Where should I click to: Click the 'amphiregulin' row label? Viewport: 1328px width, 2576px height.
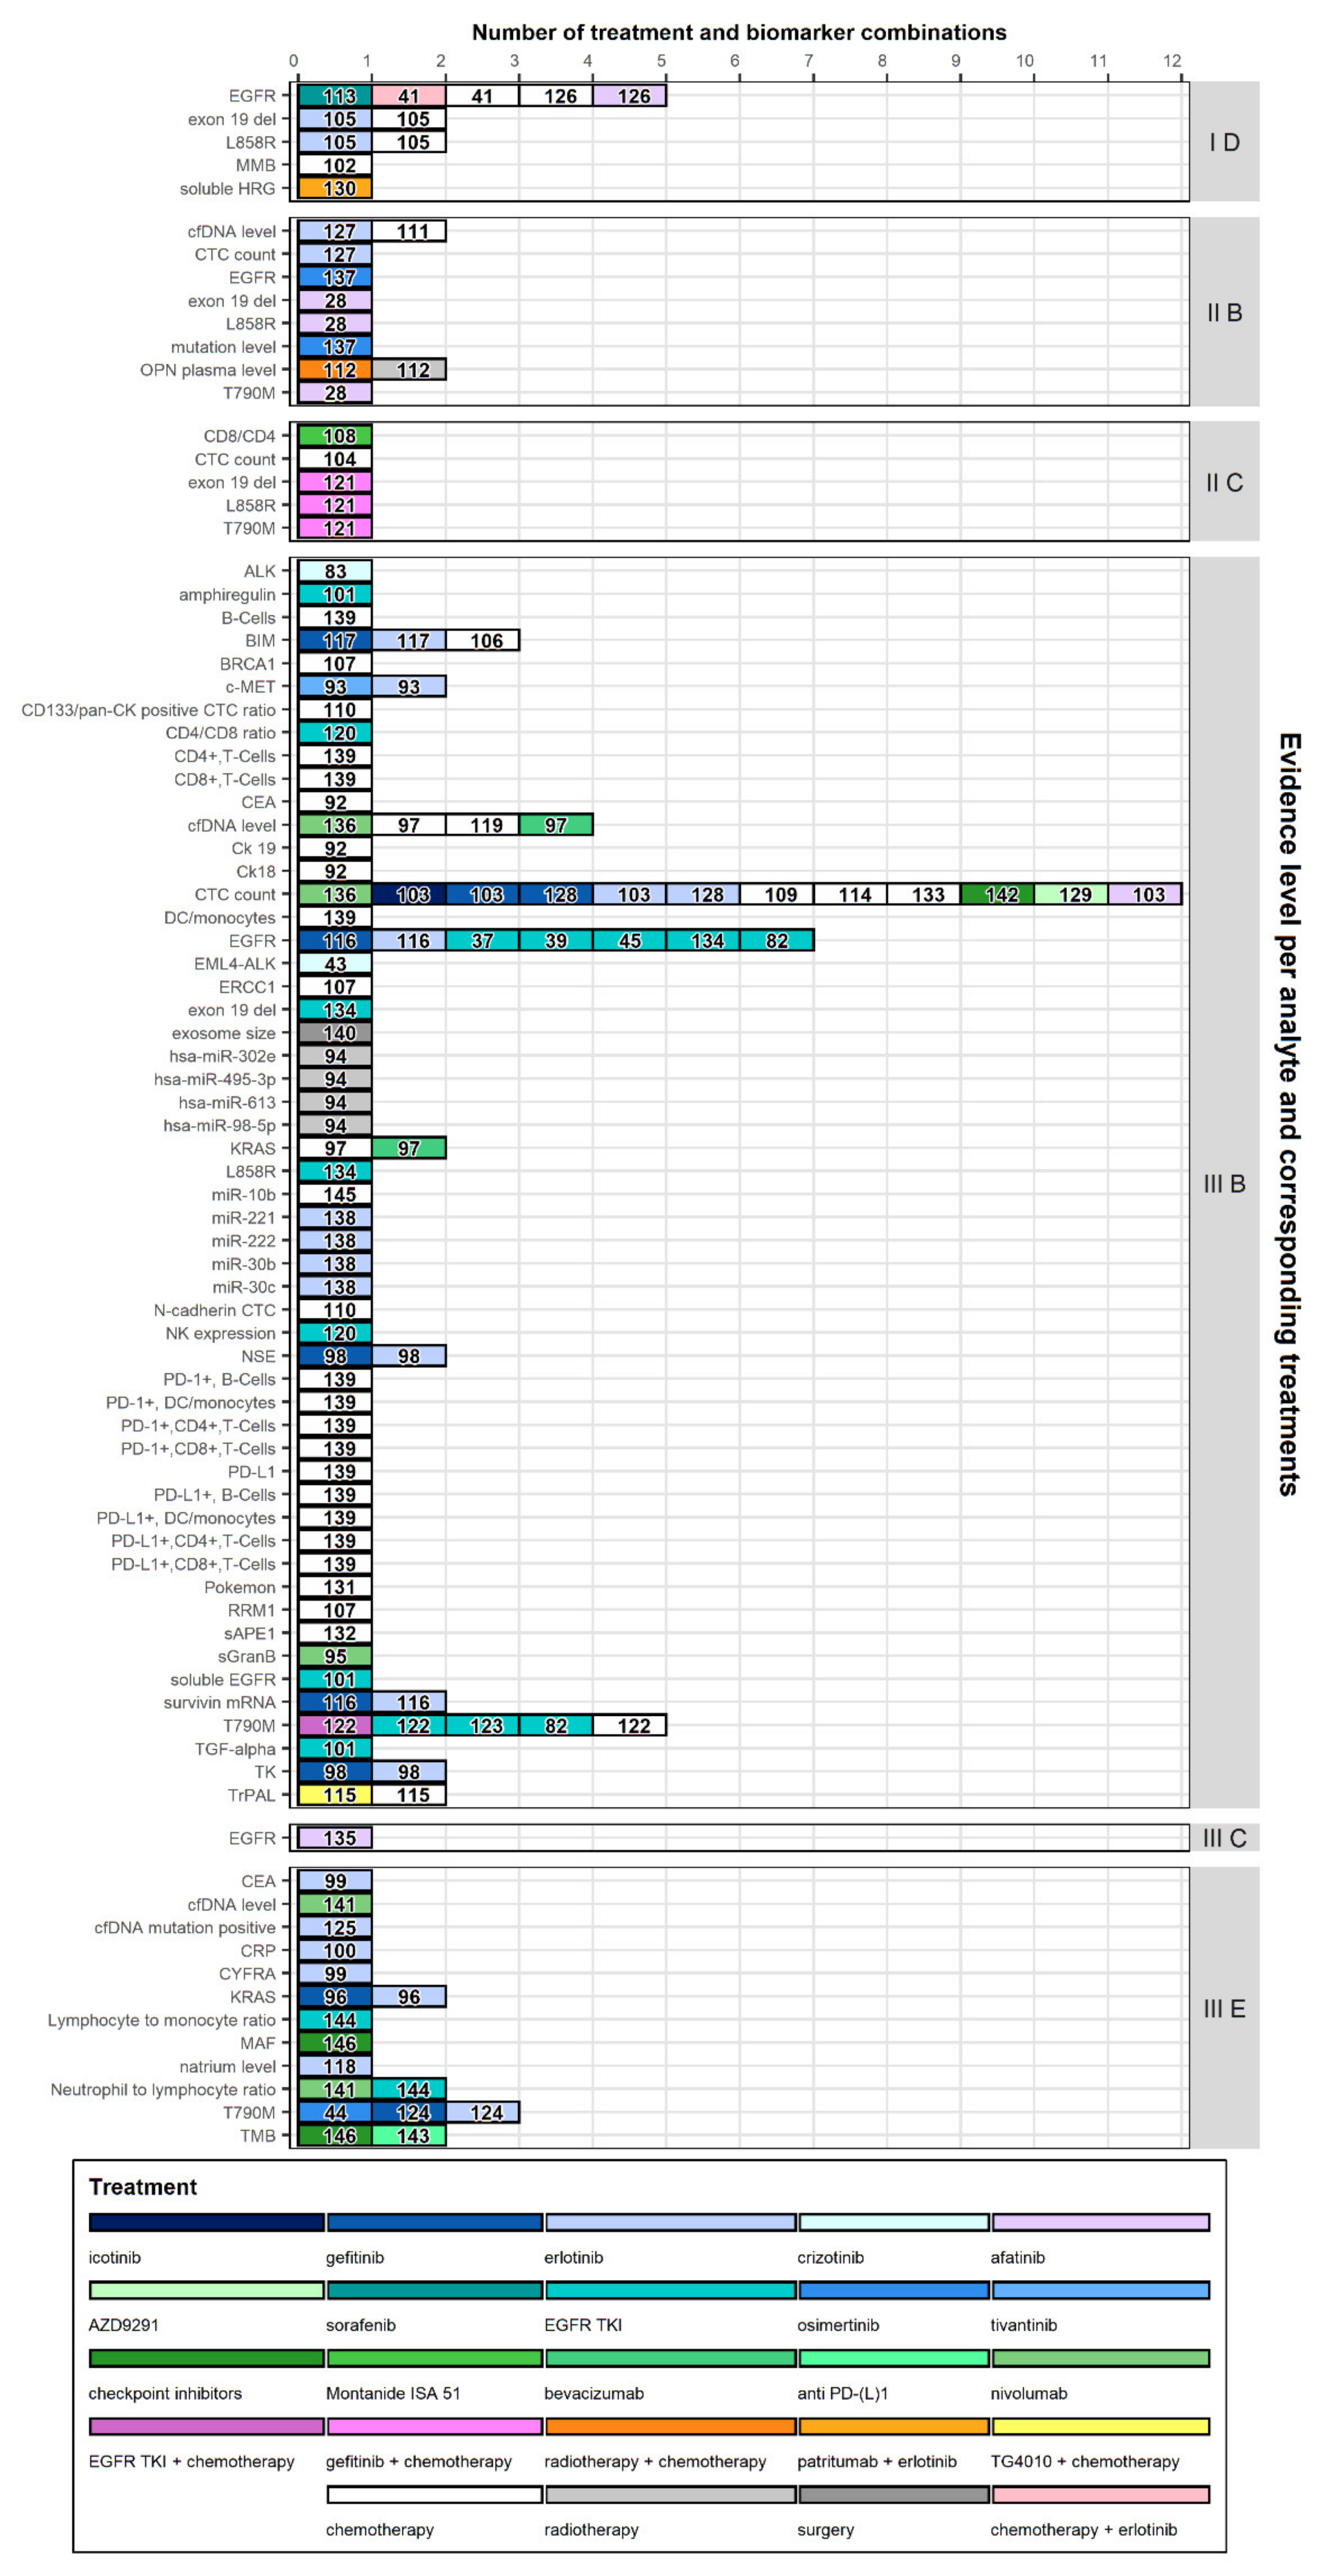point(227,595)
